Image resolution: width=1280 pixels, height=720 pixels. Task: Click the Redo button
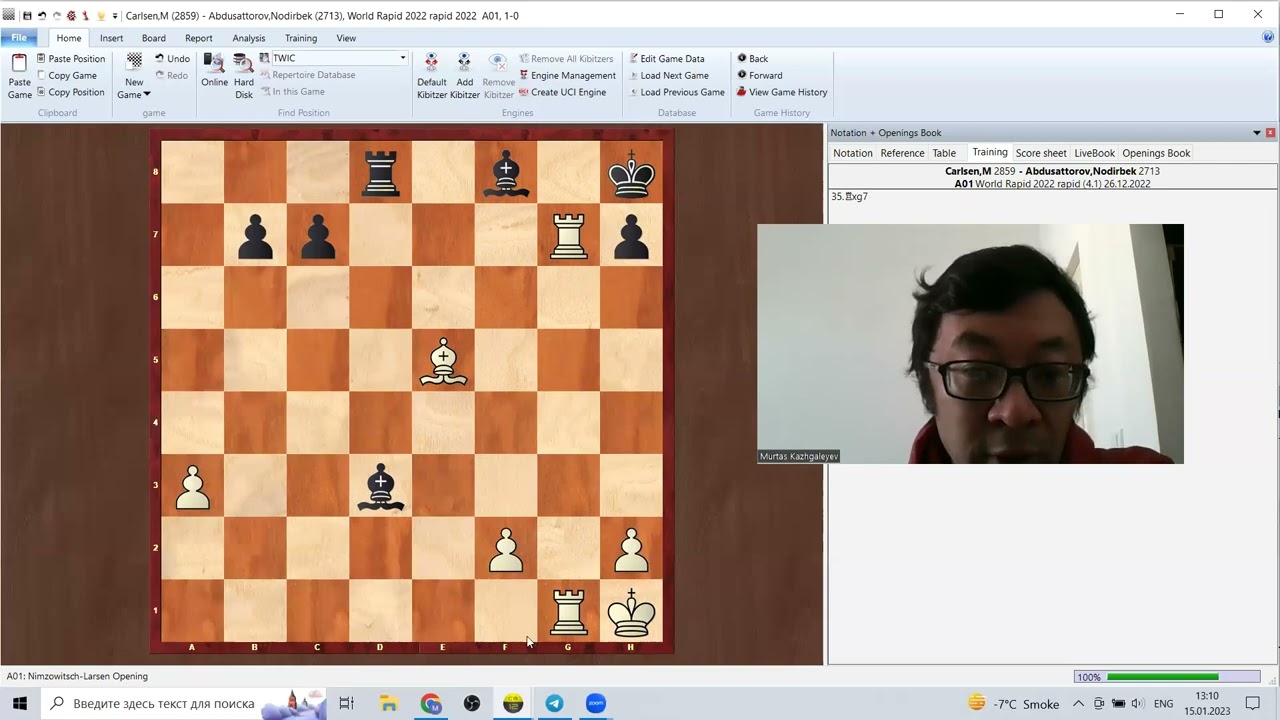171,75
